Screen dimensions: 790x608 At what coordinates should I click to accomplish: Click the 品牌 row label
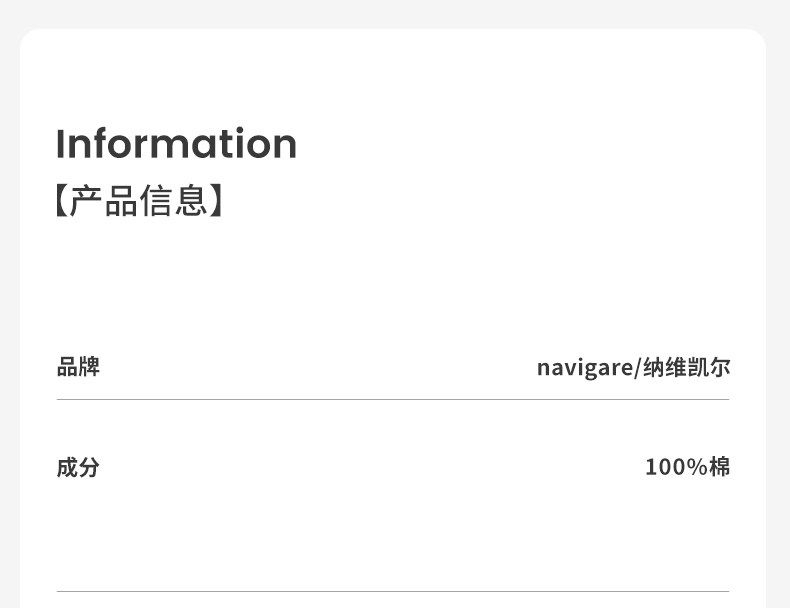point(78,367)
